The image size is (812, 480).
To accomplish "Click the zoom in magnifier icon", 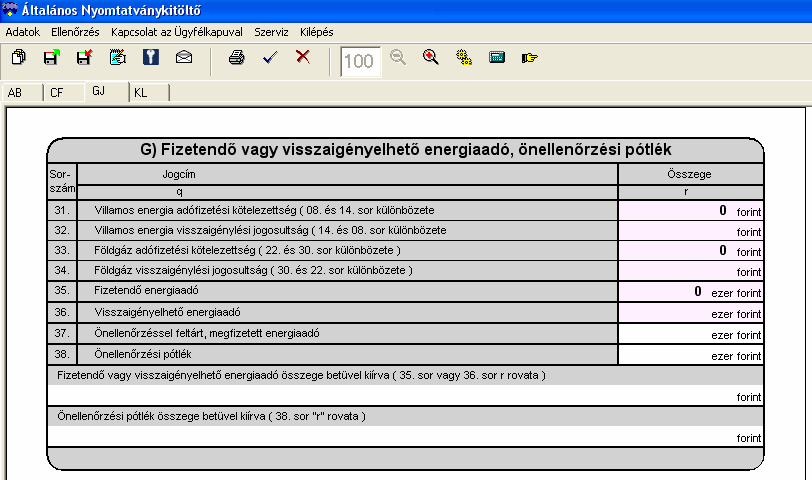I will (x=430, y=57).
